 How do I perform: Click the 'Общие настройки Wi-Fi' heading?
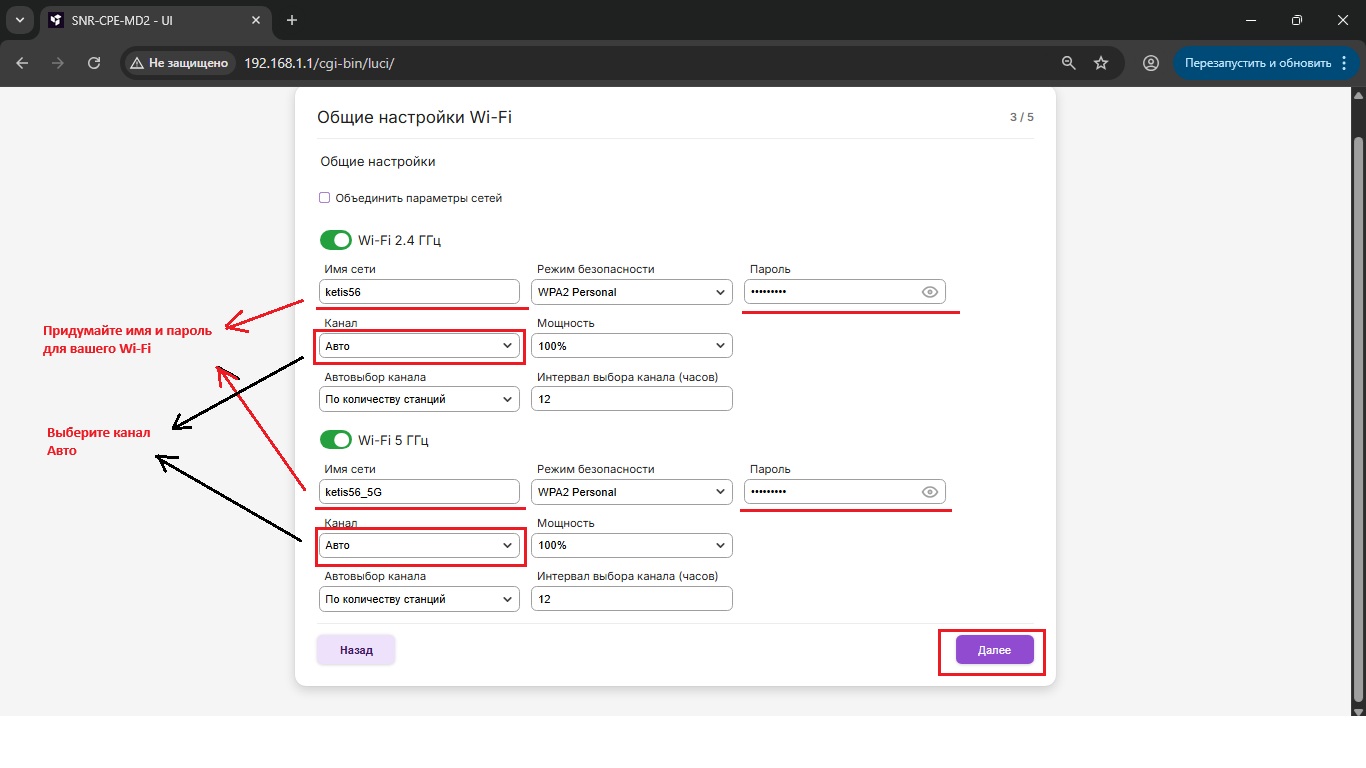[x=414, y=117]
